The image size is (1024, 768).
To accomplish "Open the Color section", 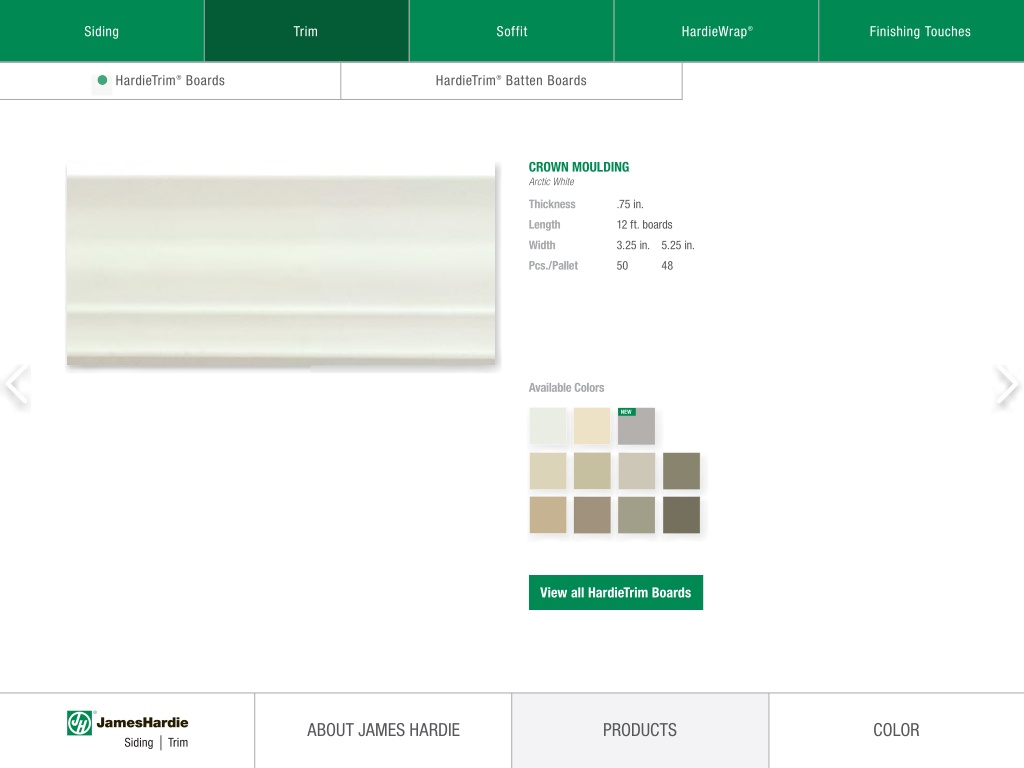I will tap(897, 730).
